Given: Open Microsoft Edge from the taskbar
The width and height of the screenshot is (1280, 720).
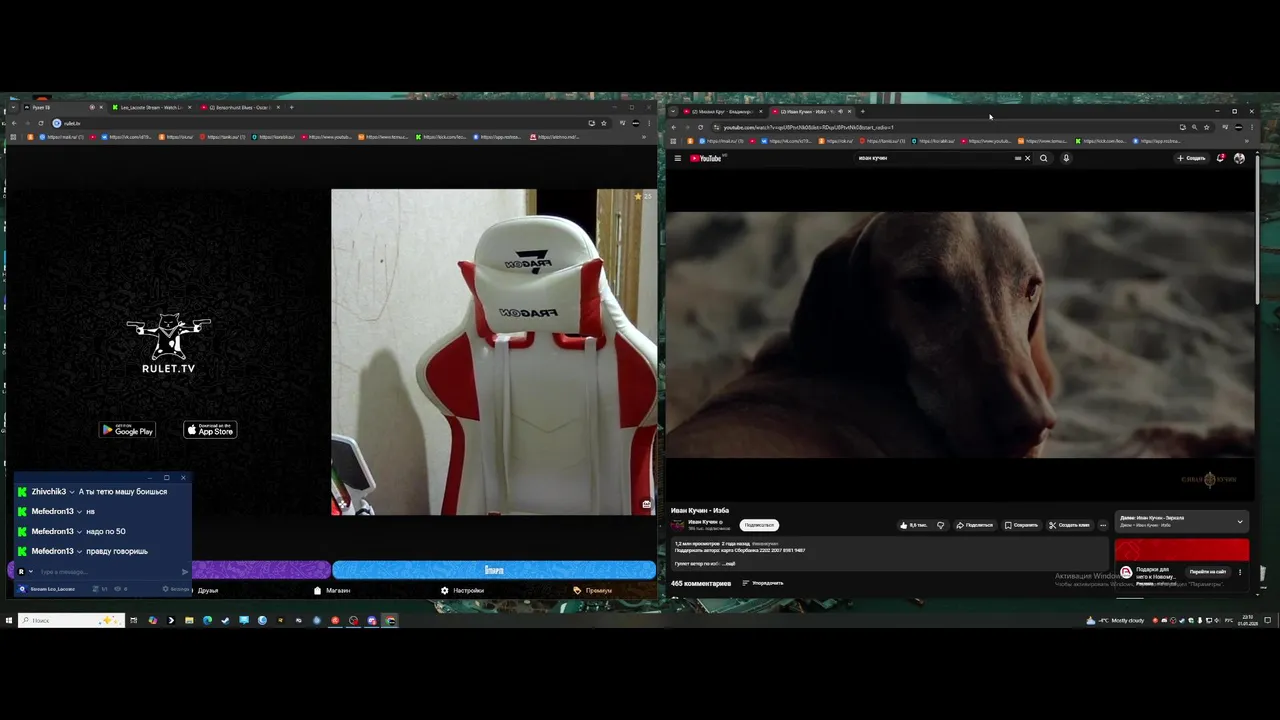Looking at the screenshot, I should (x=207, y=620).
